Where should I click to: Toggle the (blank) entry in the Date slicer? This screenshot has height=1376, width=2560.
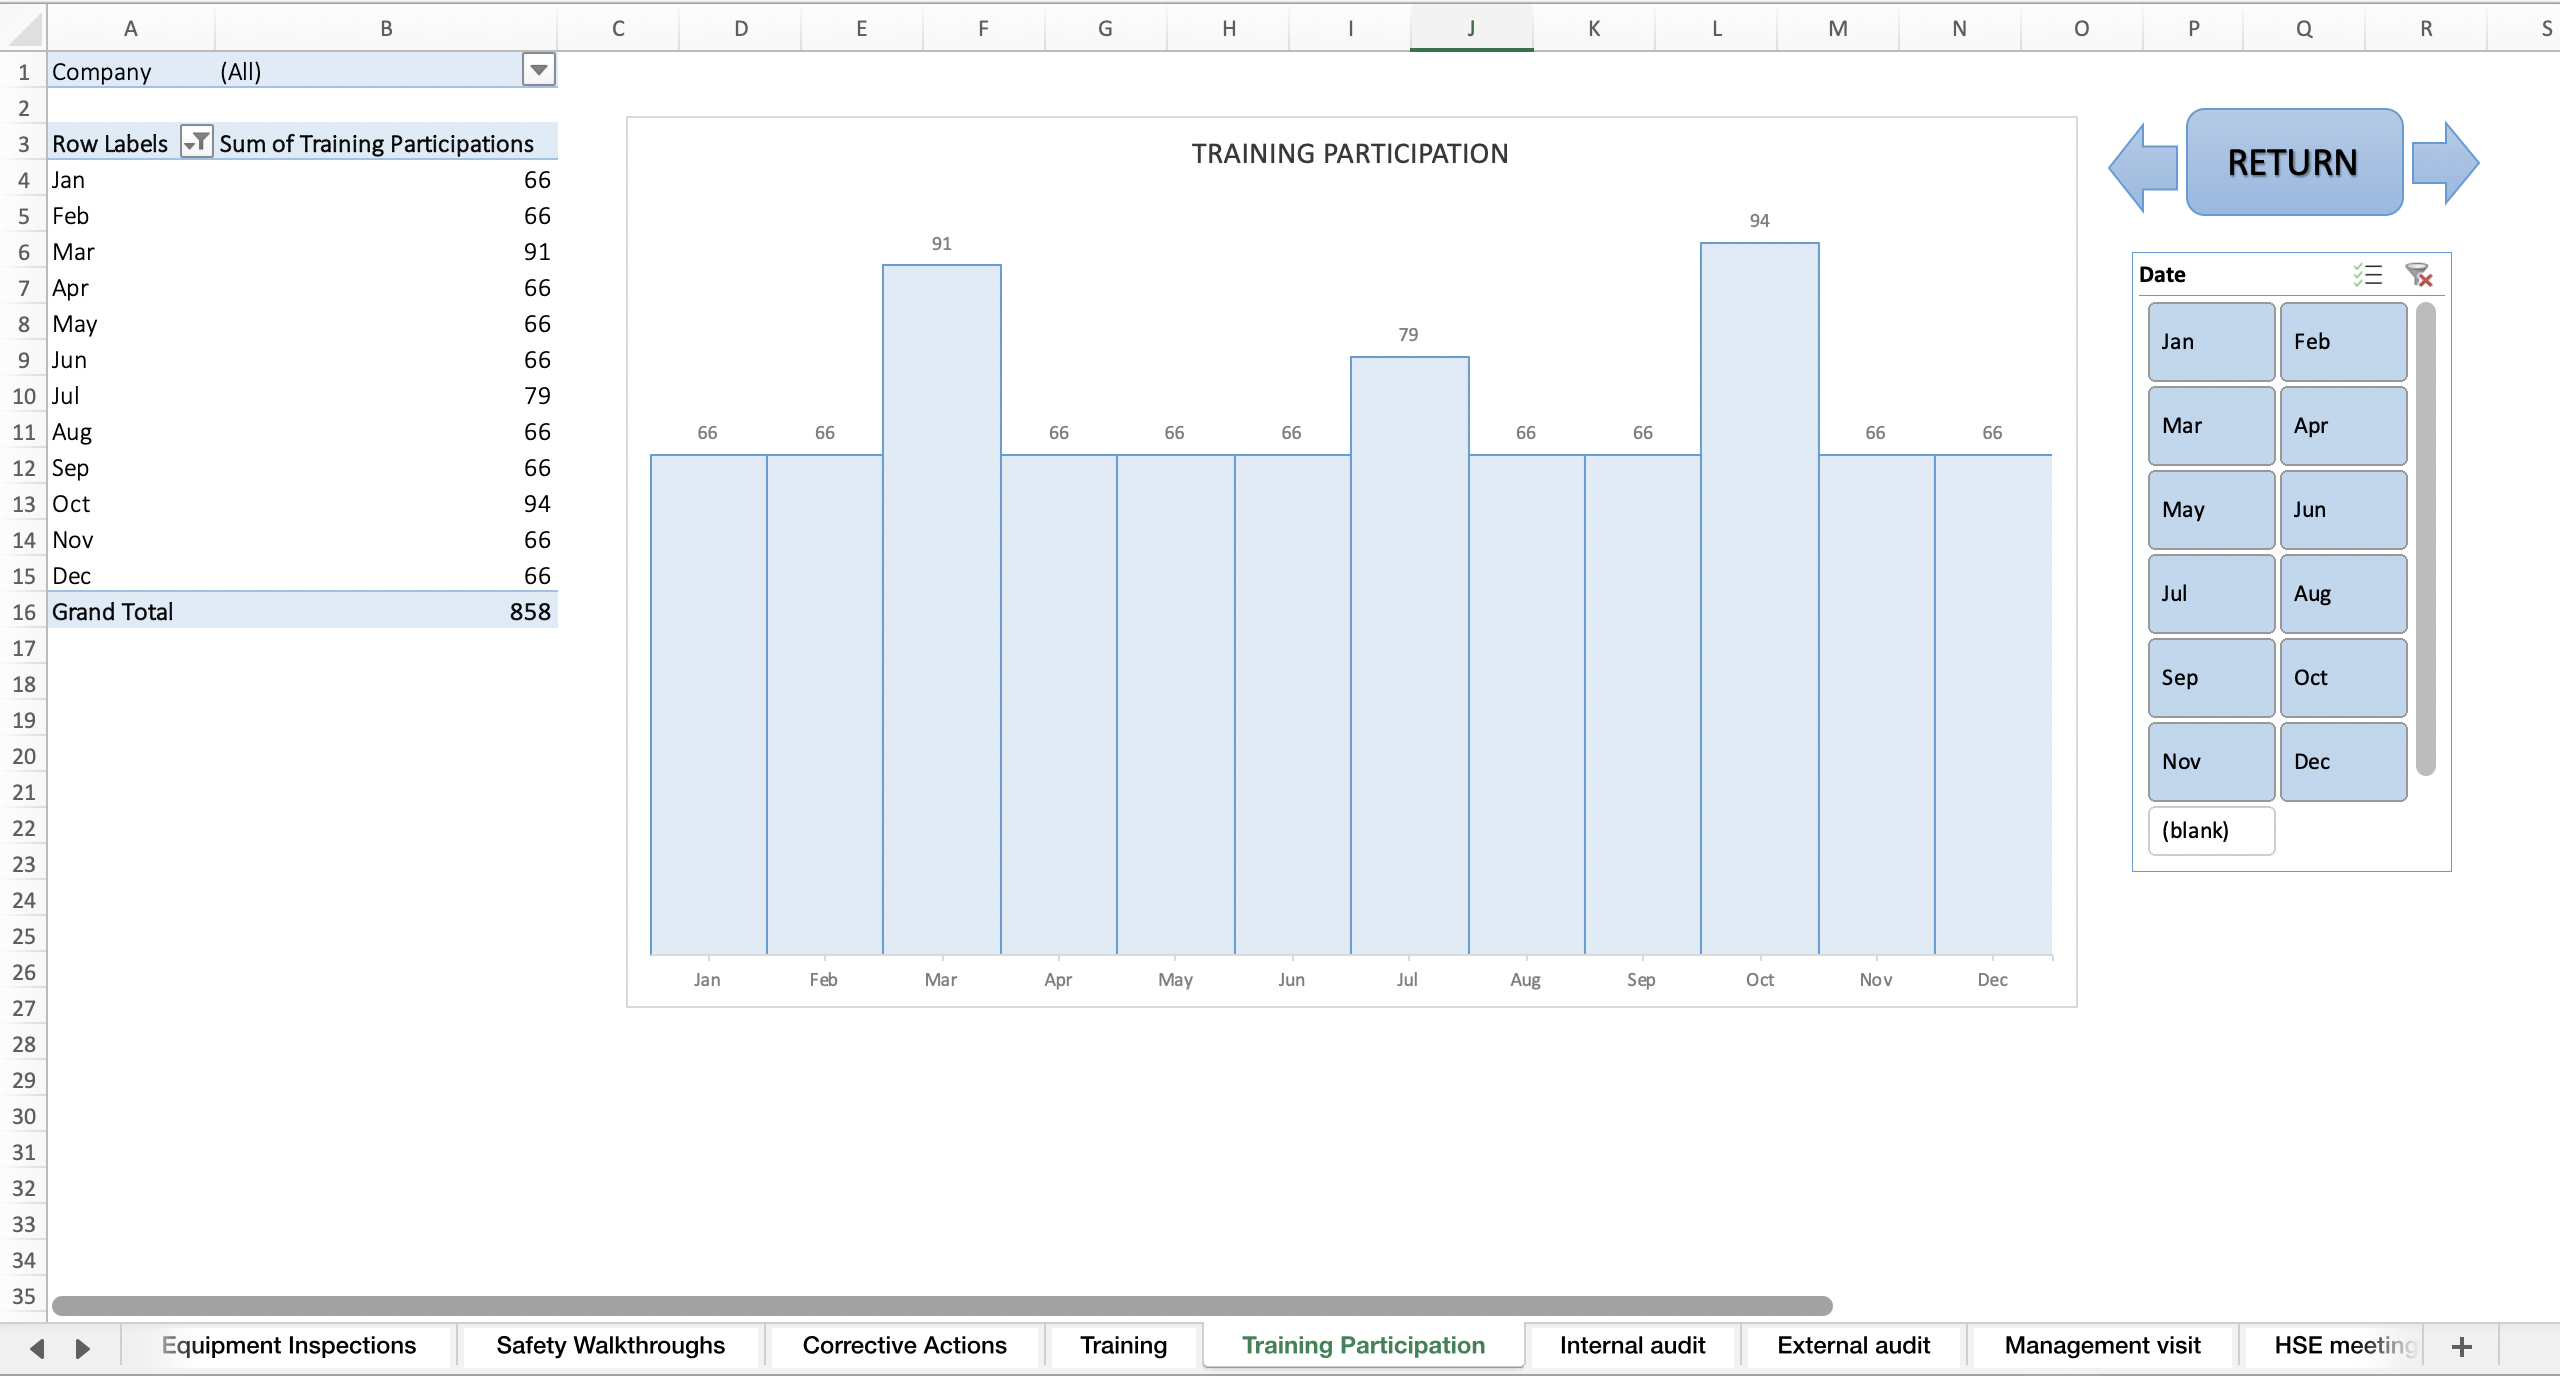(x=2211, y=831)
